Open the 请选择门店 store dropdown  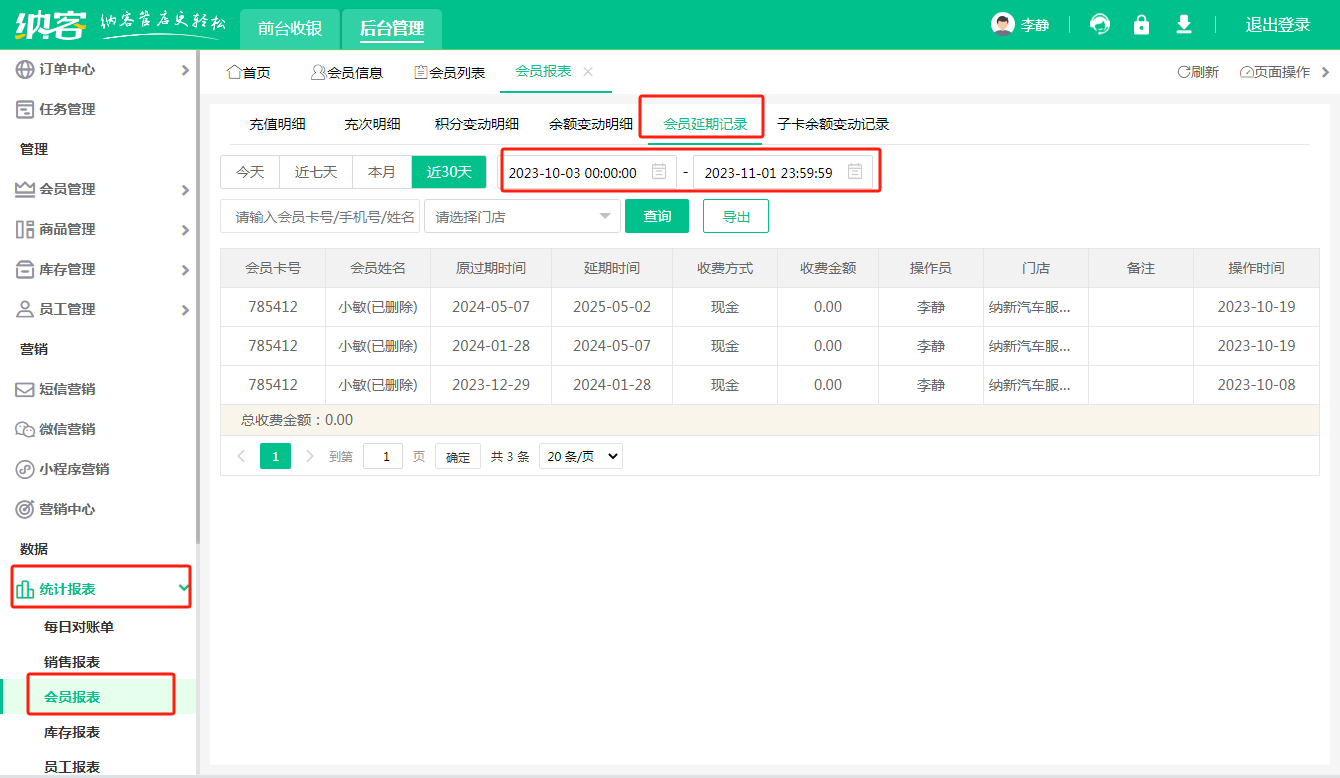tap(522, 216)
